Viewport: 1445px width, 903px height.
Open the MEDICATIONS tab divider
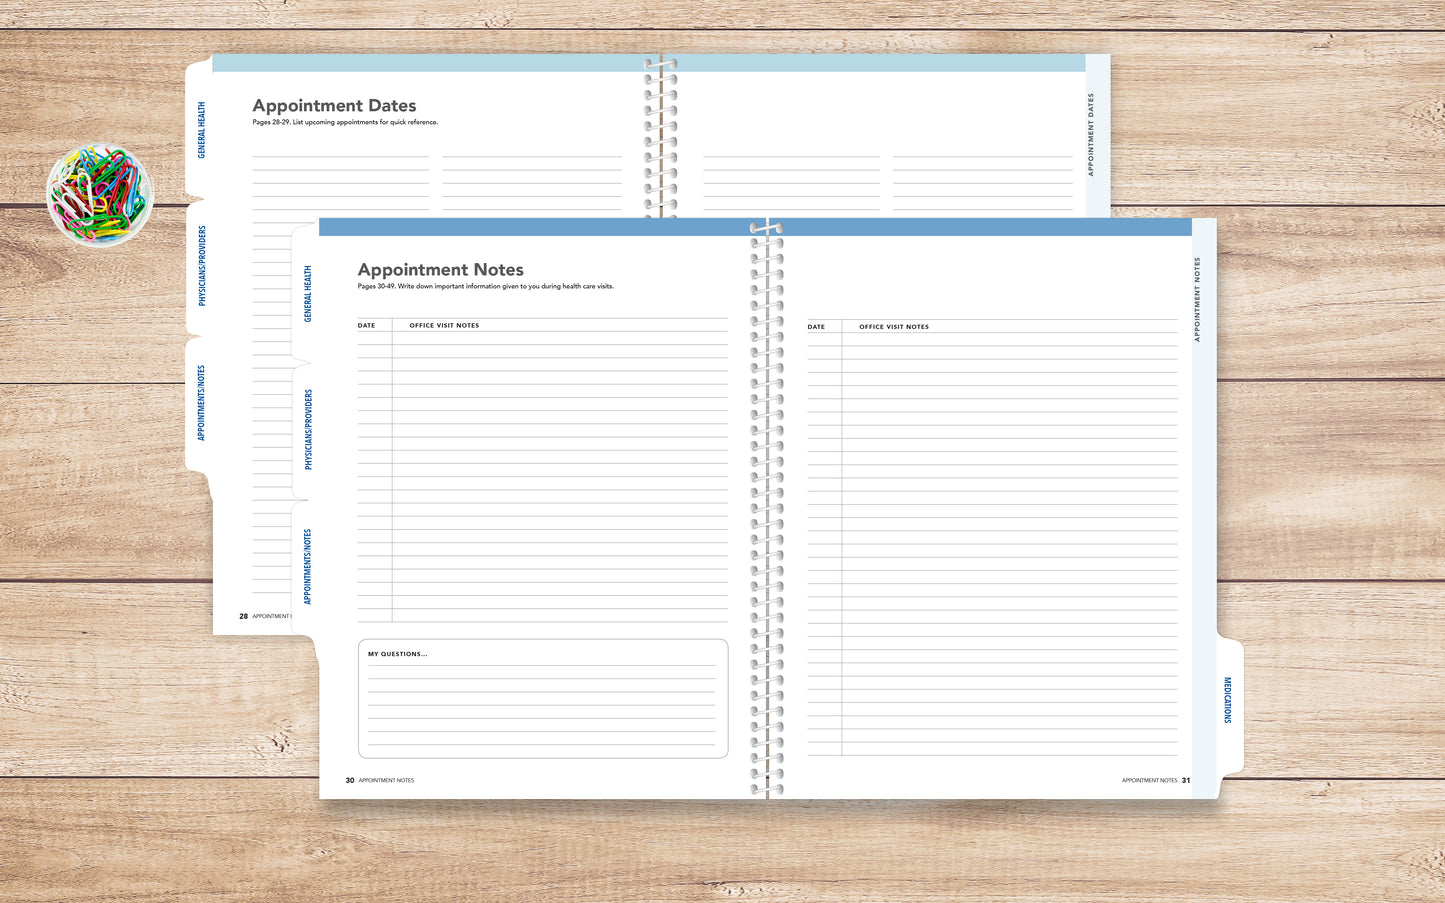point(1226,696)
